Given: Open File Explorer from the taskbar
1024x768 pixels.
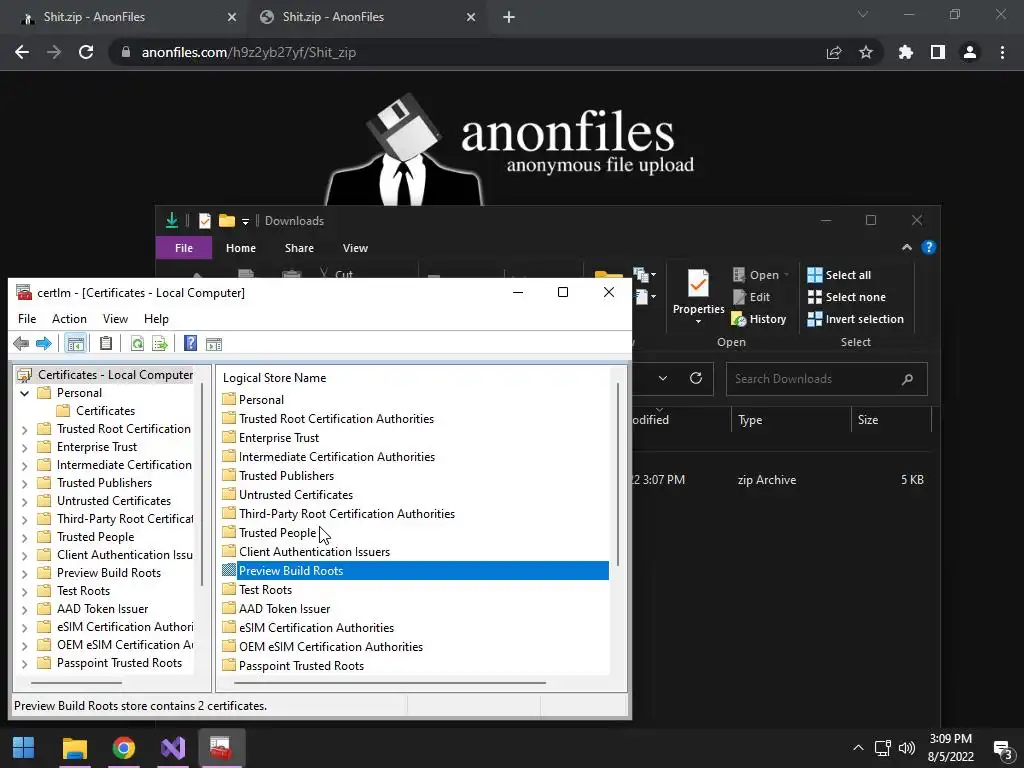Looking at the screenshot, I should (74, 748).
